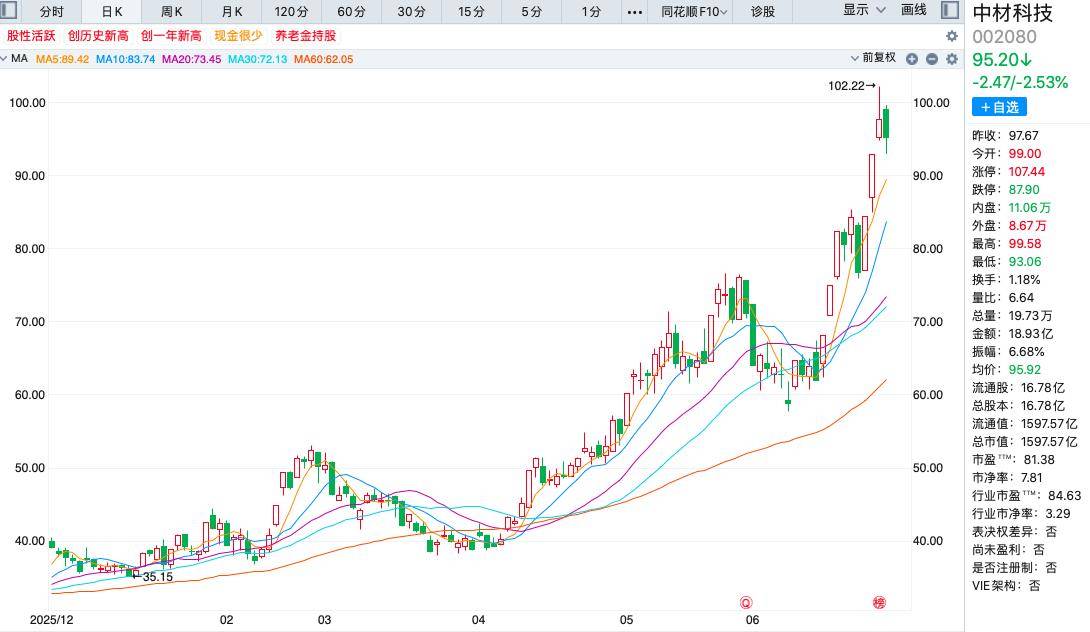This screenshot has height=632, width=1090.
Task: Toggle the right sidebar panel icon
Action: coord(950,10)
